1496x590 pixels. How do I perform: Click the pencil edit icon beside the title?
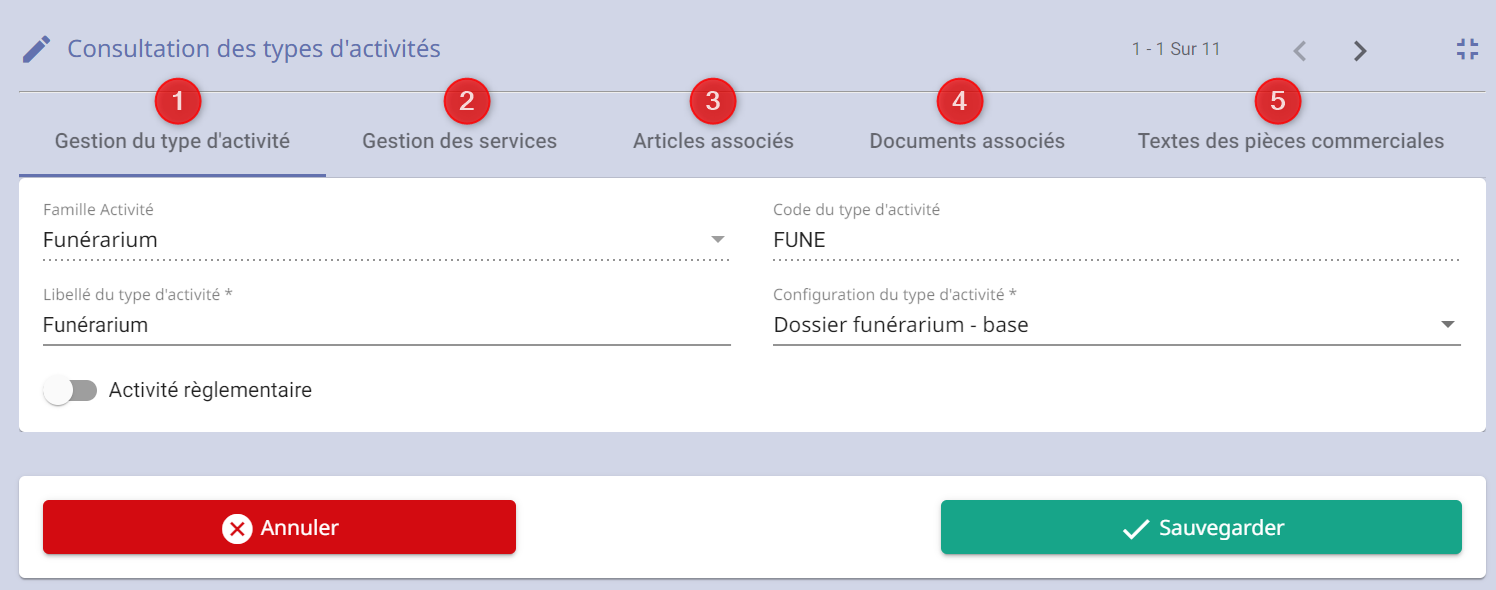36,49
